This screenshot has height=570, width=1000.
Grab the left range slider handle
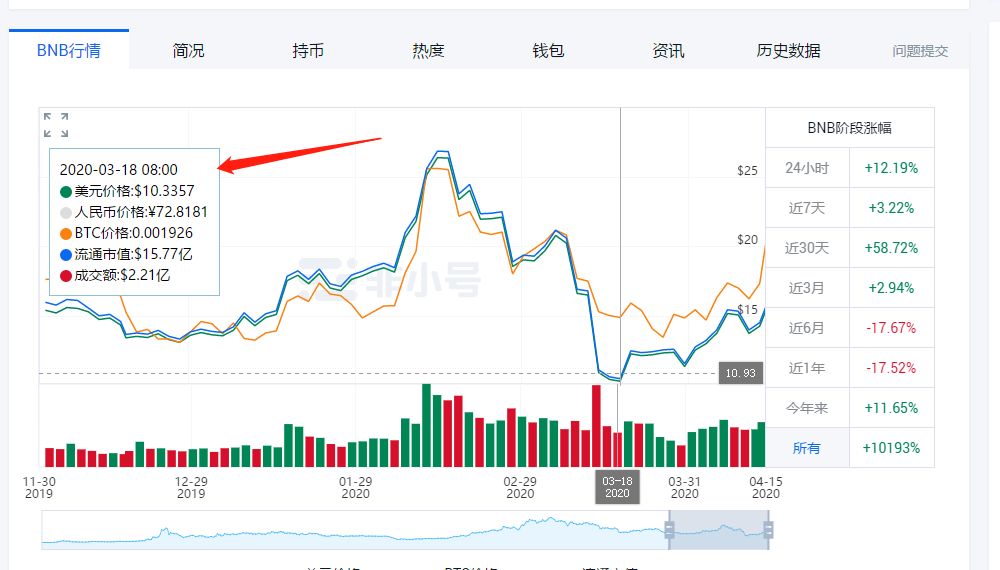click(x=669, y=530)
